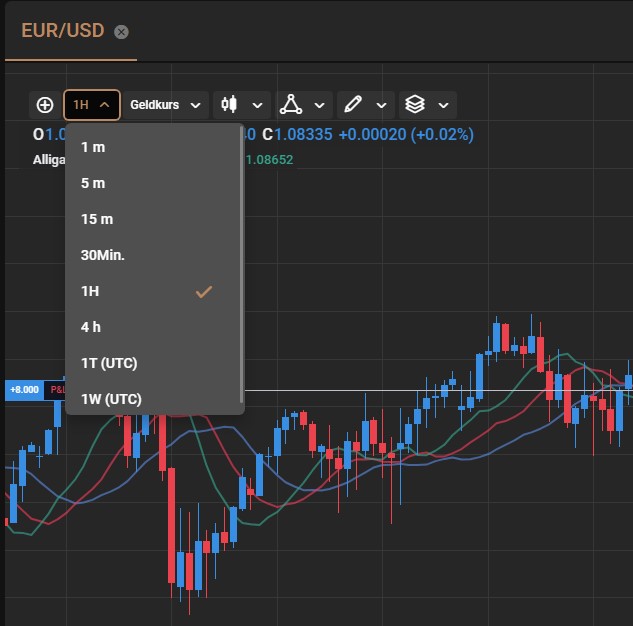Click the candlestick chart type icon

click(x=229, y=104)
